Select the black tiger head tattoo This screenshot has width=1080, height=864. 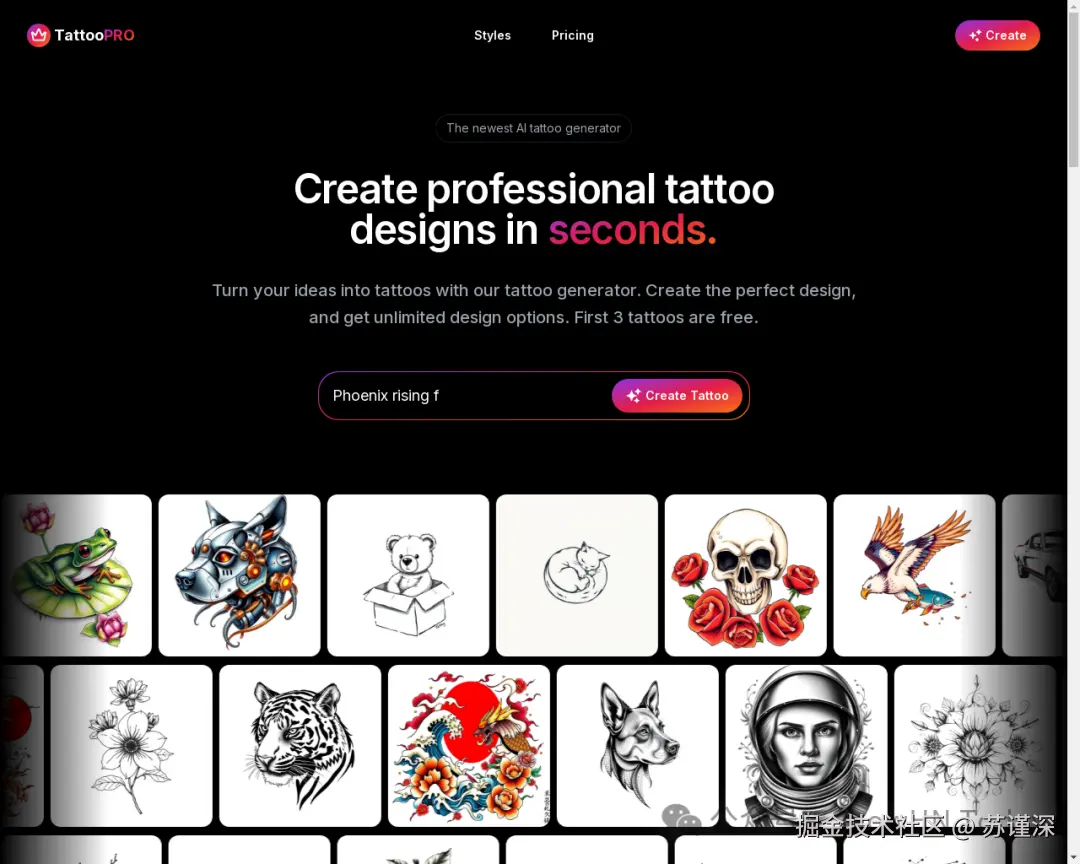(x=300, y=745)
